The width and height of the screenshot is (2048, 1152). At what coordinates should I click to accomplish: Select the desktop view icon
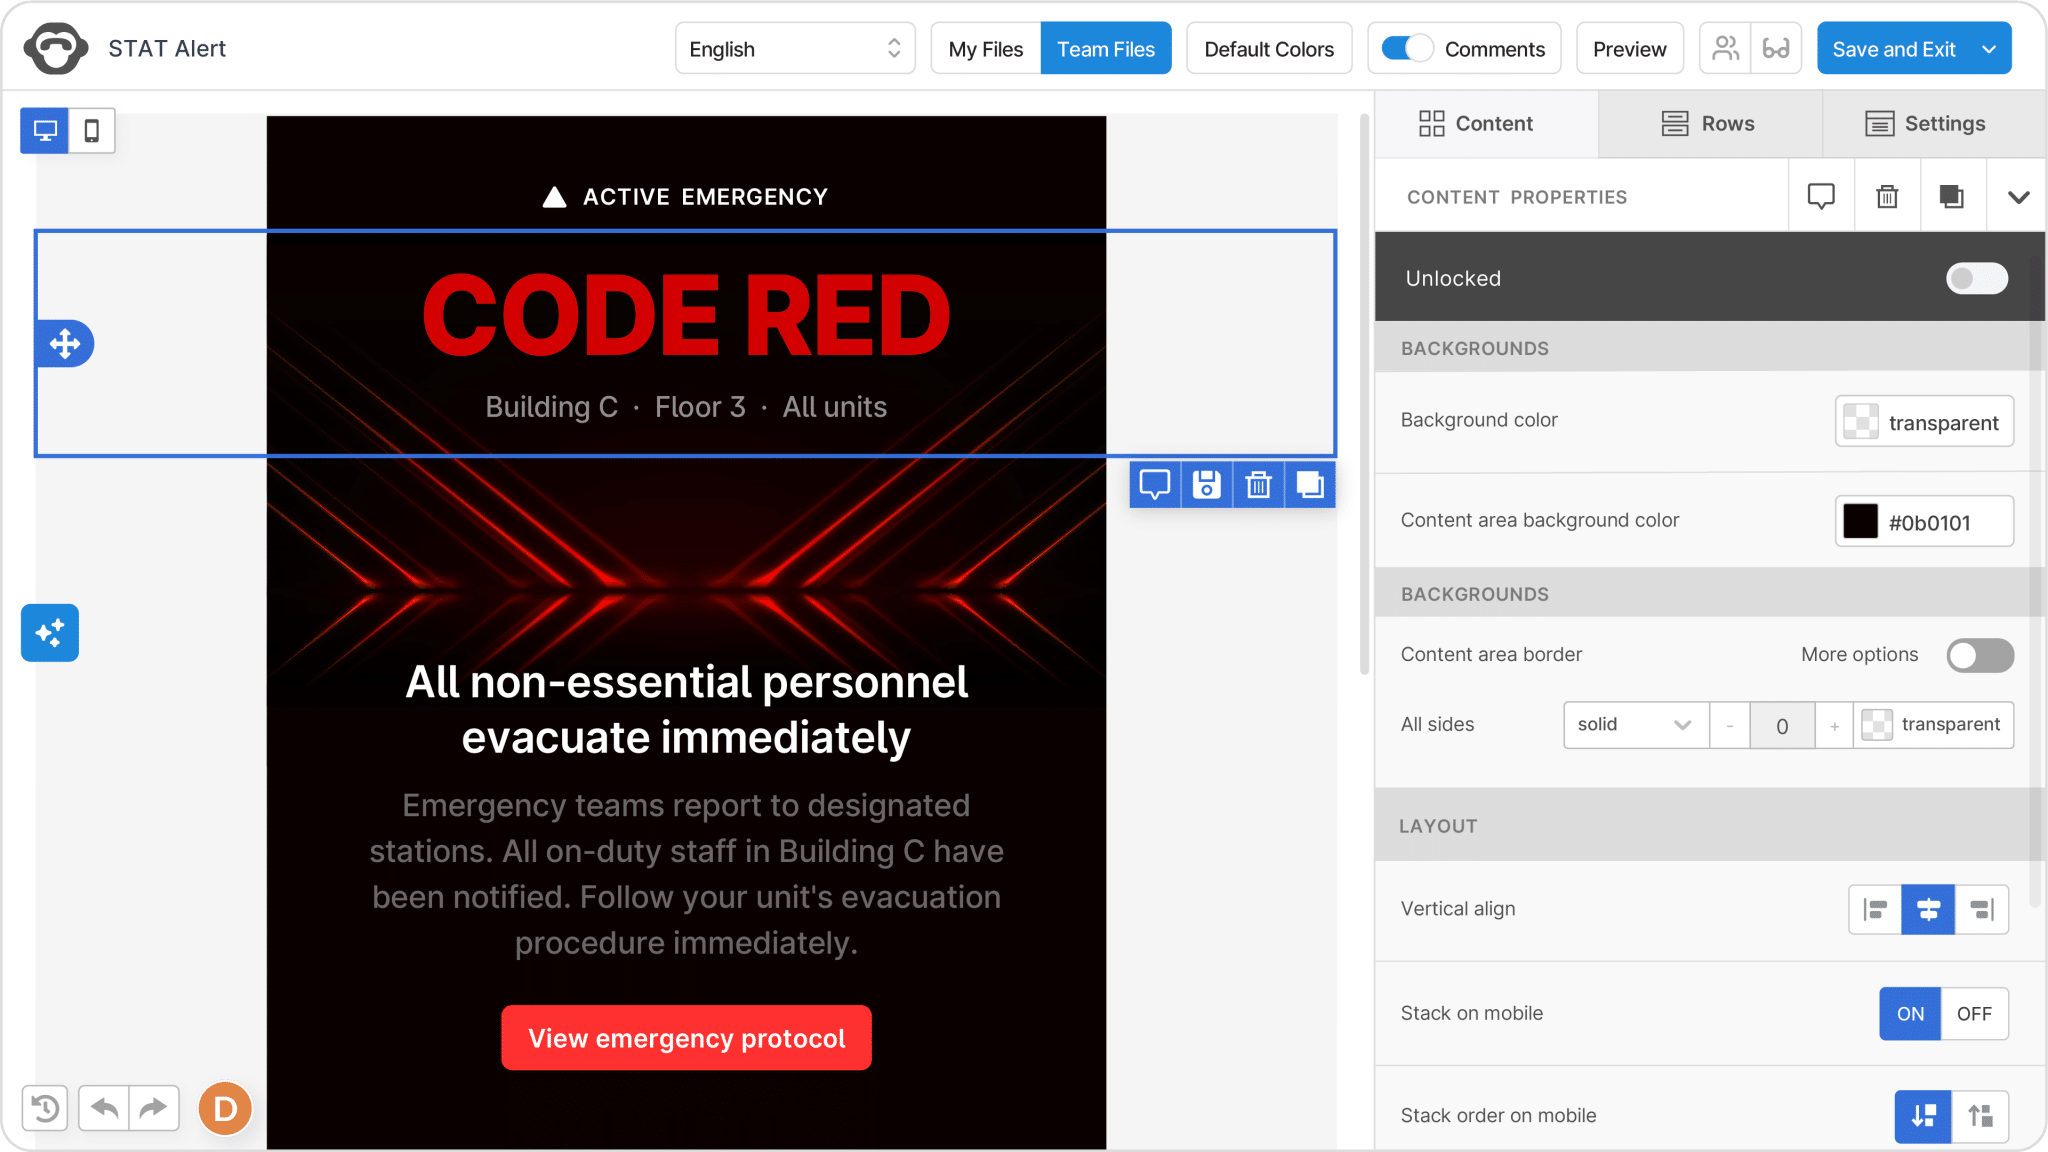[x=45, y=131]
